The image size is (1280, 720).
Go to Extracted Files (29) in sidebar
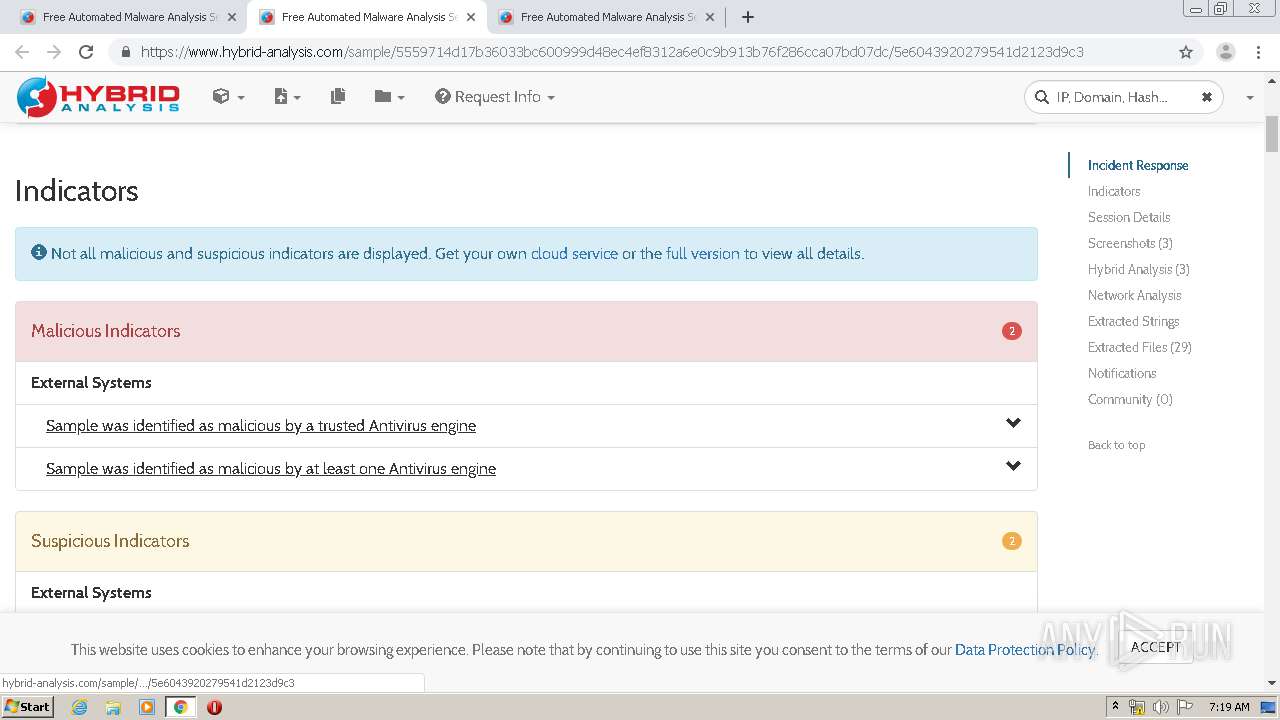[1140, 348]
